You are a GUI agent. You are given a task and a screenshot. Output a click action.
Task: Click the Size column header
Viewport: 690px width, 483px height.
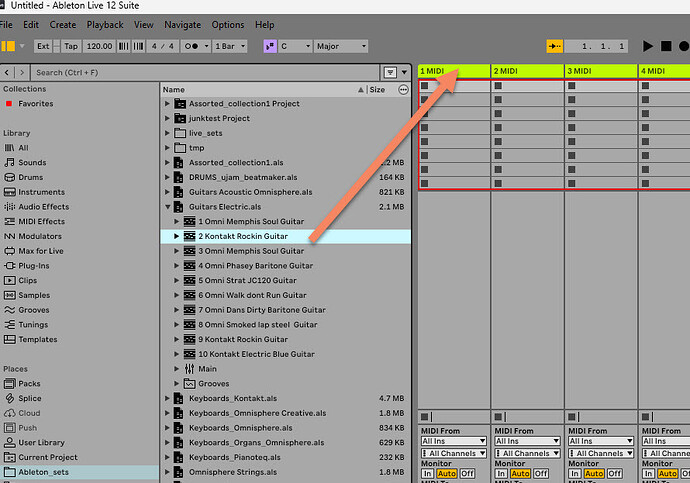click(x=377, y=90)
